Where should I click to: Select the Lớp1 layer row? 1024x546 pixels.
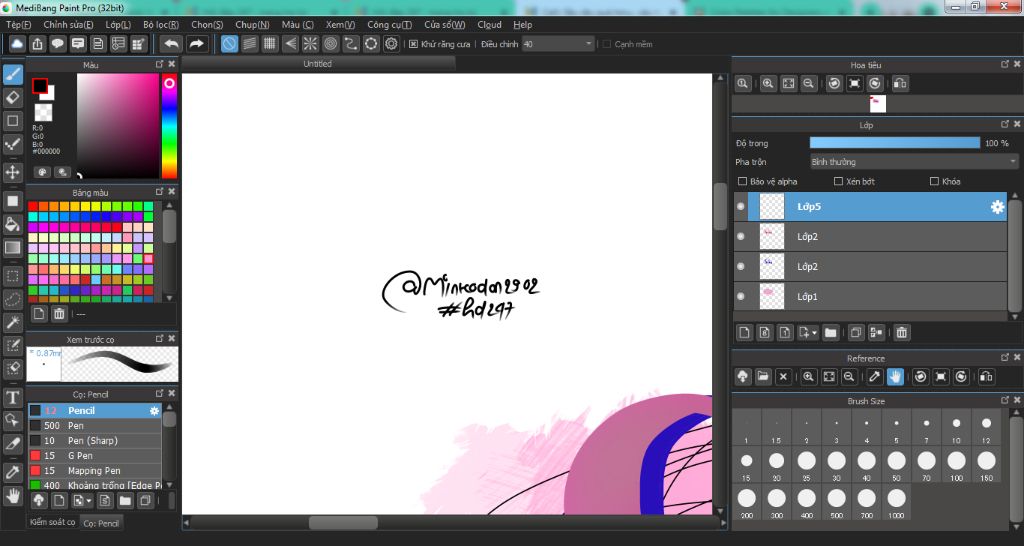click(x=871, y=297)
